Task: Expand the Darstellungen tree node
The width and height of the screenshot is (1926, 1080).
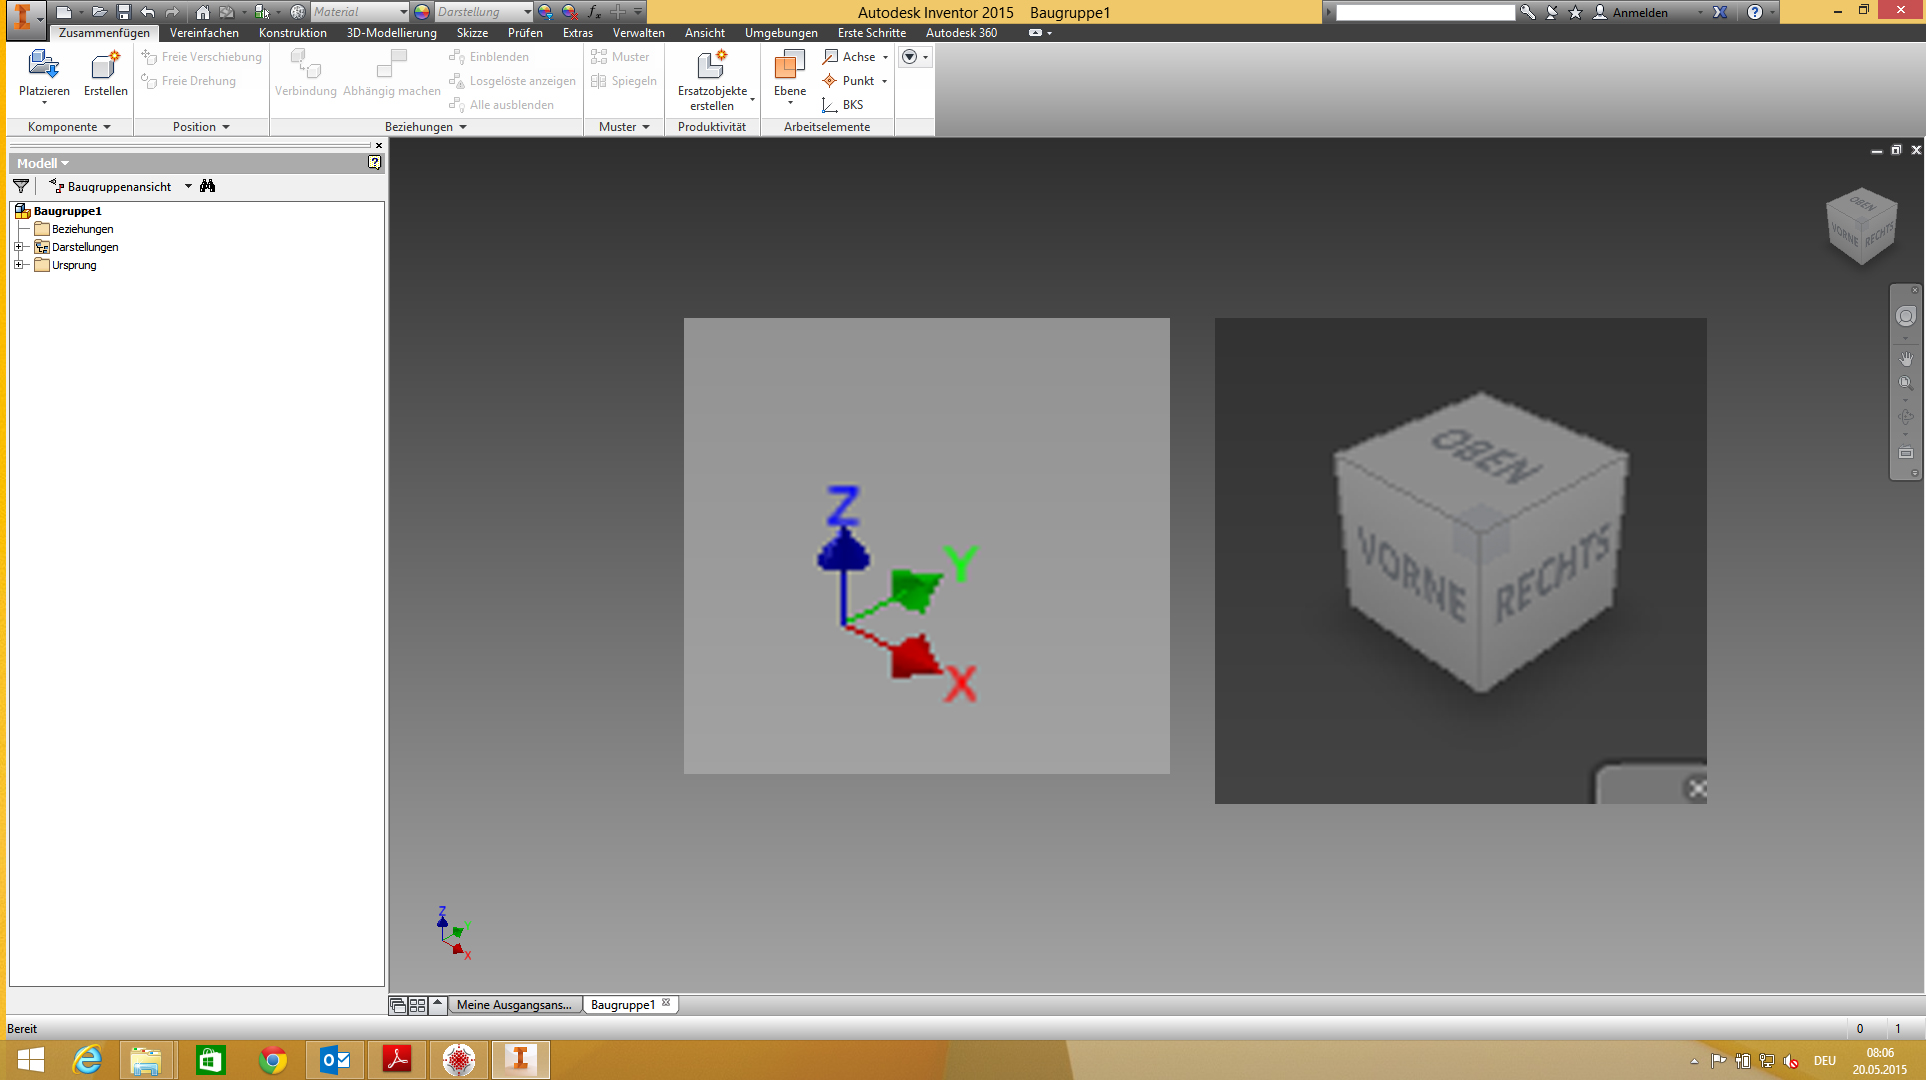Action: 19,247
